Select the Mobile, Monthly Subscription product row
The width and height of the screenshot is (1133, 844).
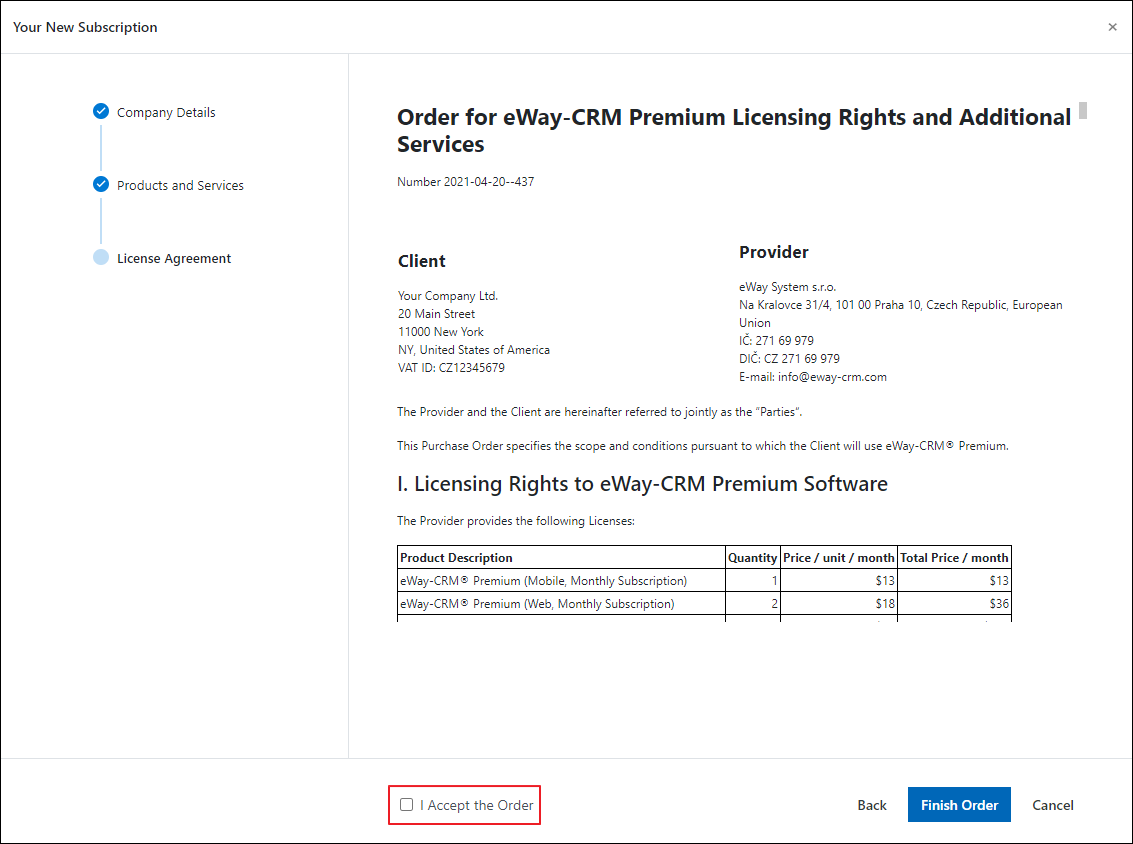tap(704, 580)
